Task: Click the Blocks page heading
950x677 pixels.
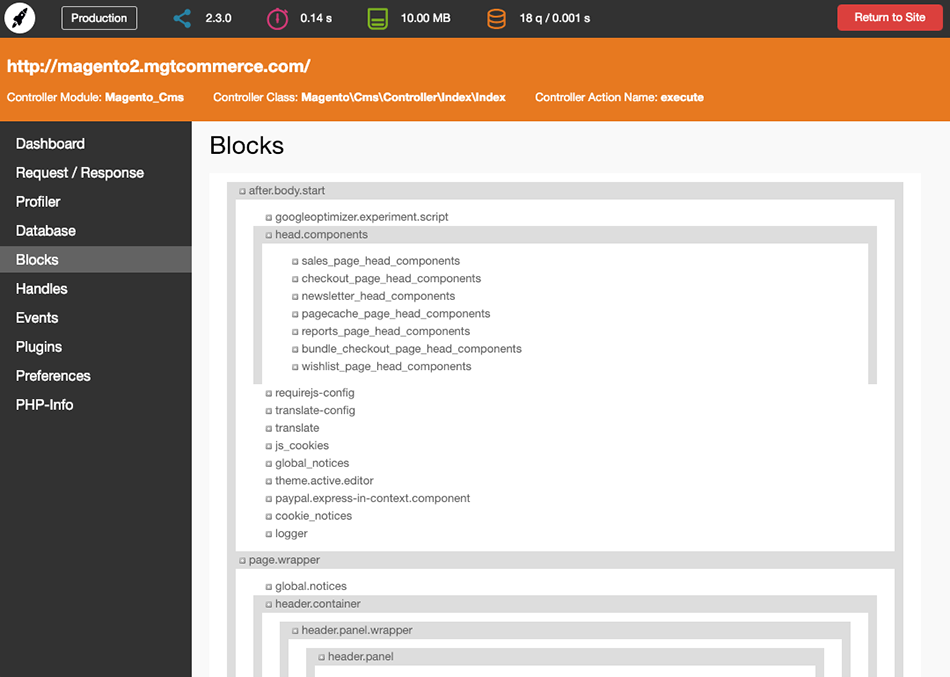Action: click(x=247, y=145)
